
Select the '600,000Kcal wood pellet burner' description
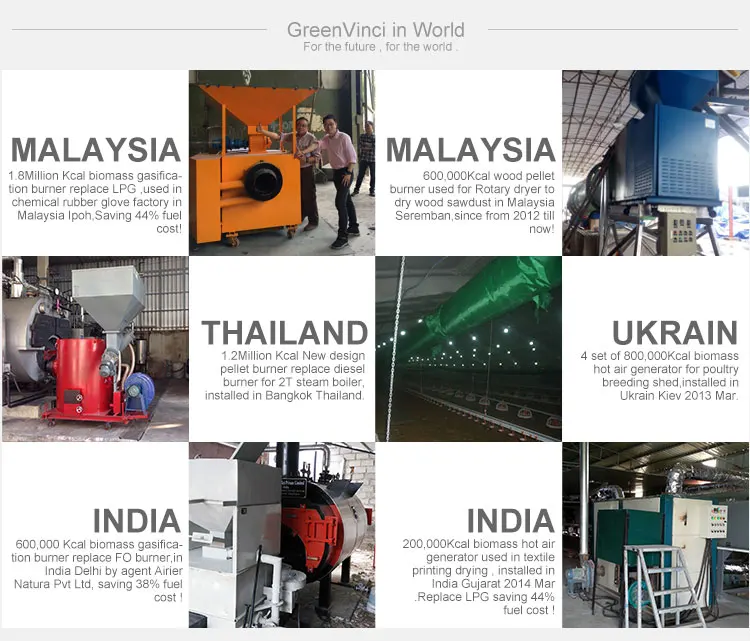[x=472, y=202]
